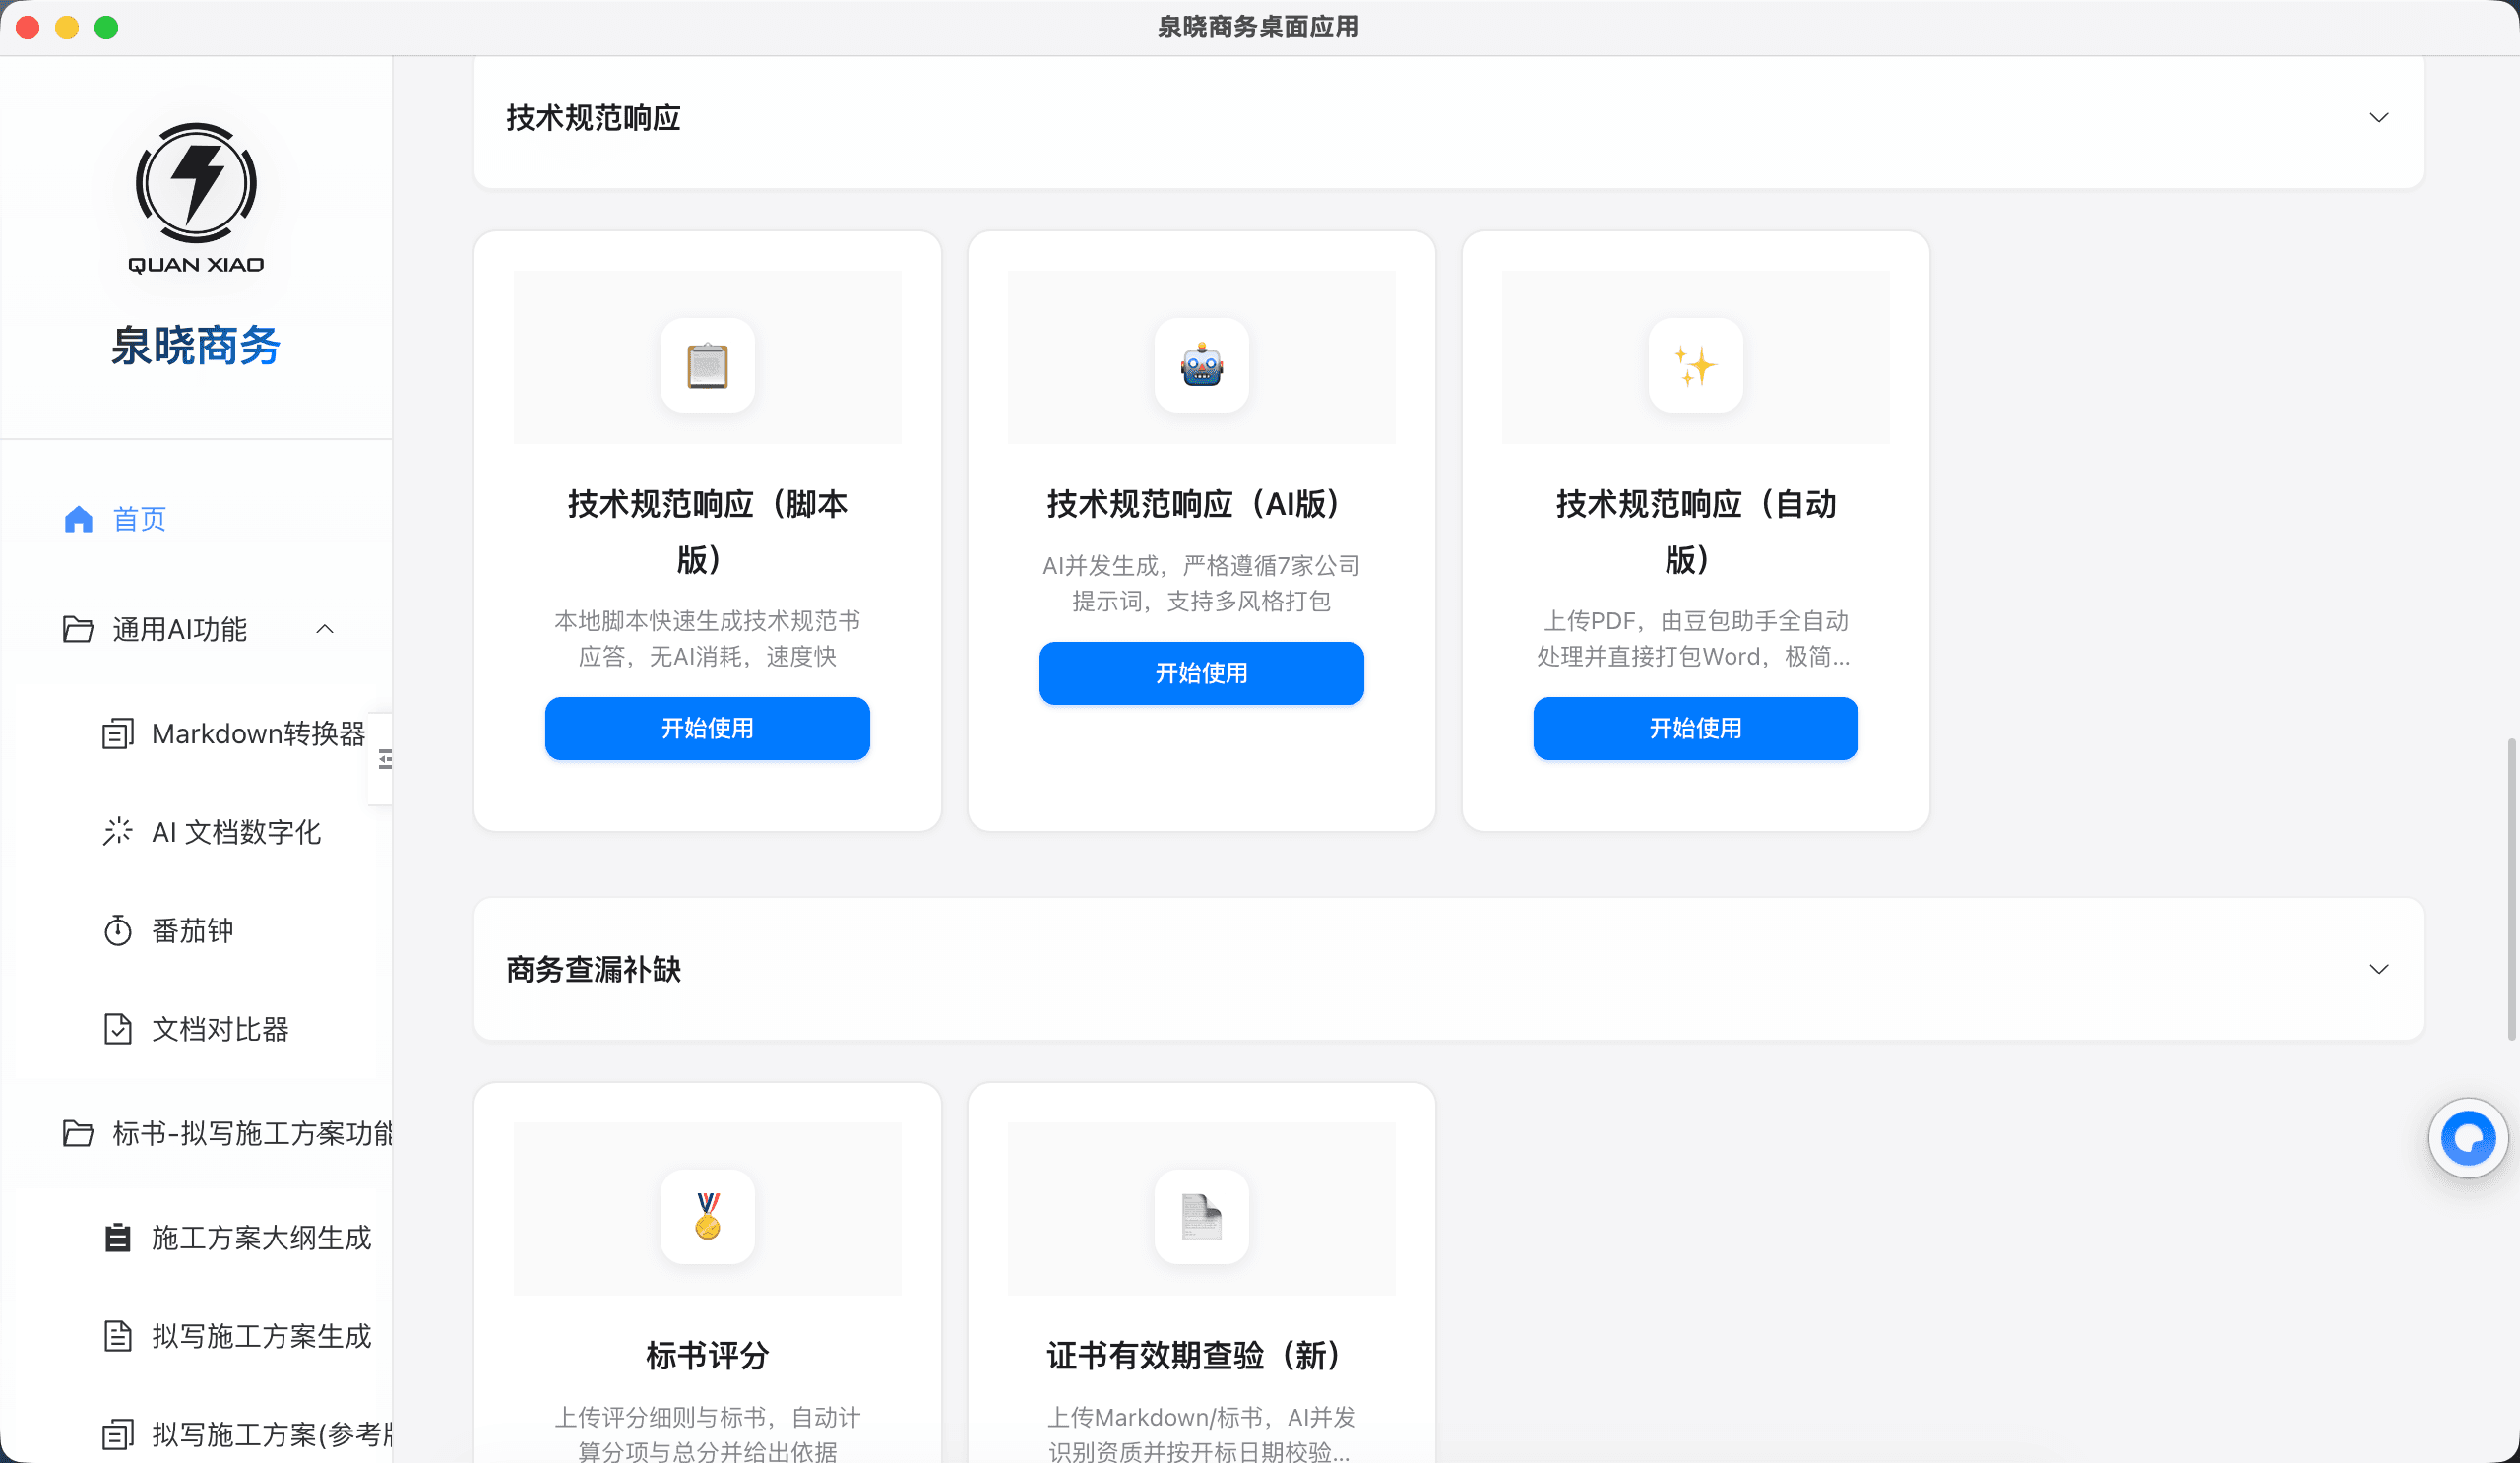The width and height of the screenshot is (2520, 1463).
Task: Collapse the sidebar using the edge handle
Action: (x=383, y=759)
